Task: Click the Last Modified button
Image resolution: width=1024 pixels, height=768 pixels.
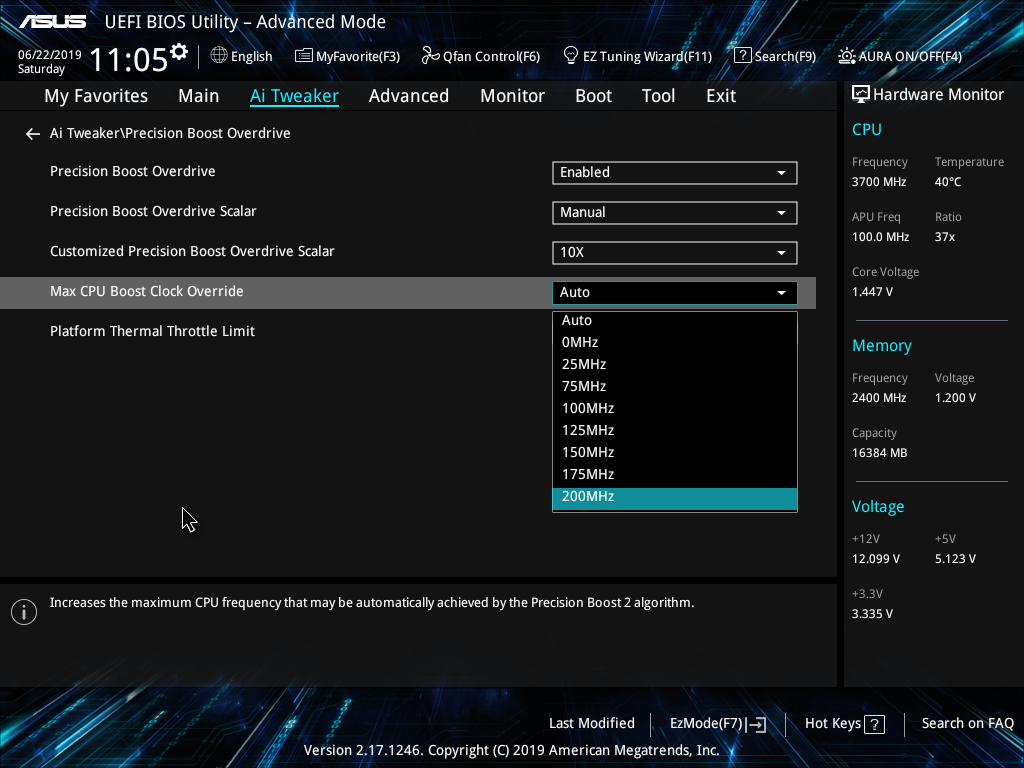Action: click(x=592, y=724)
